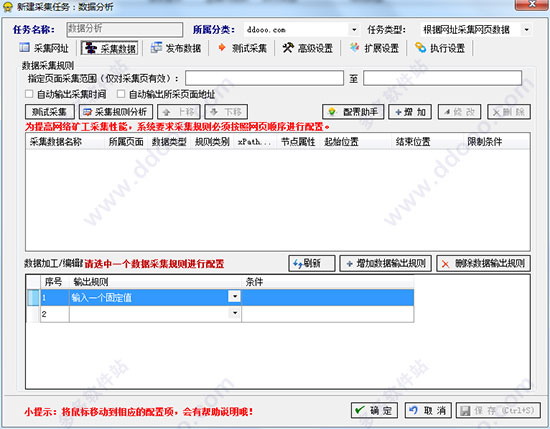Enable 自动输出所采页面地址 checkbox
The height and width of the screenshot is (429, 550).
pyautogui.click(x=121, y=94)
